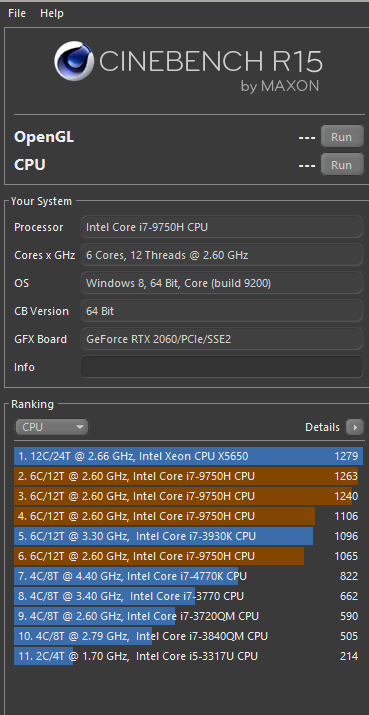This screenshot has height=715, width=369.
Task: Click the Processor field Intel Core i7-9750H
Action: pyautogui.click(x=222, y=227)
